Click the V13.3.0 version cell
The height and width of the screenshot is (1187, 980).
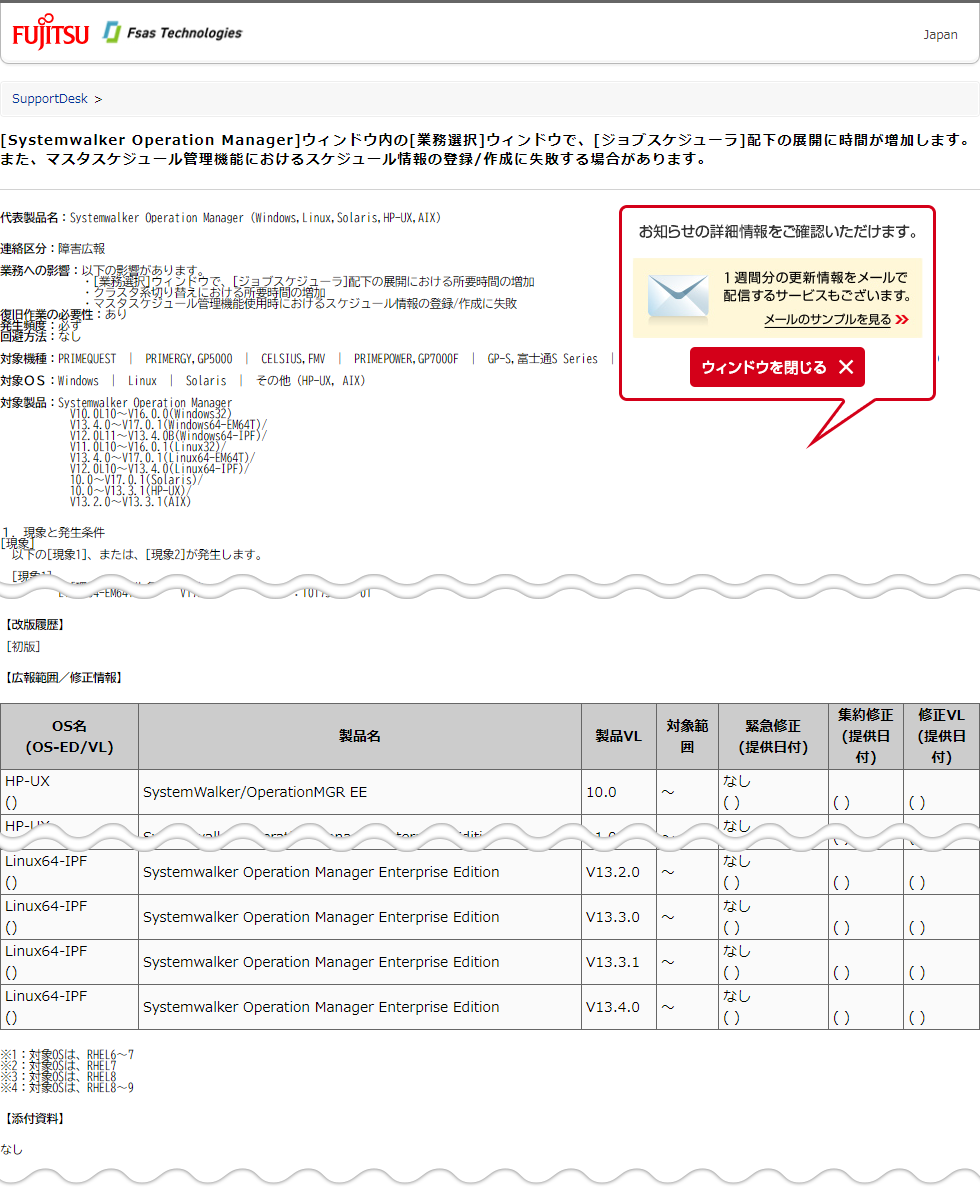[x=619, y=918]
